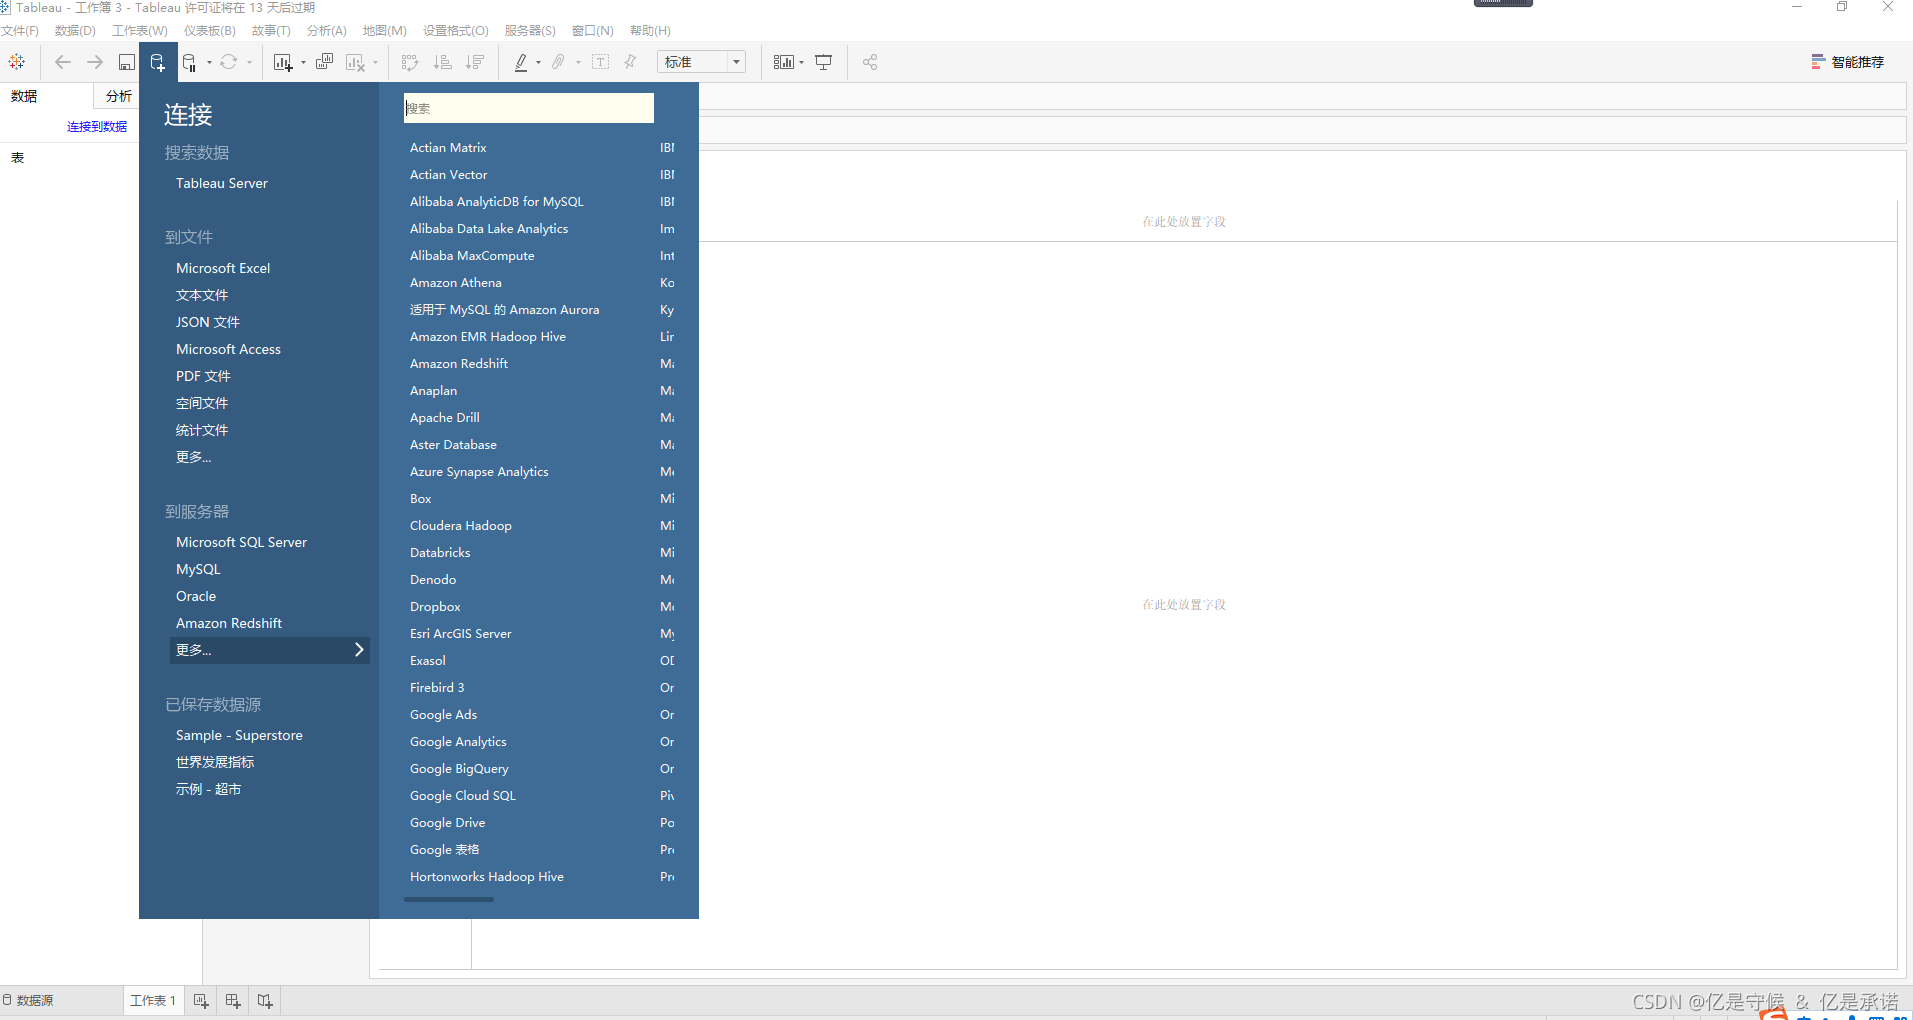
Task: Click horizontal scrollbar of connector list
Action: [x=449, y=899]
